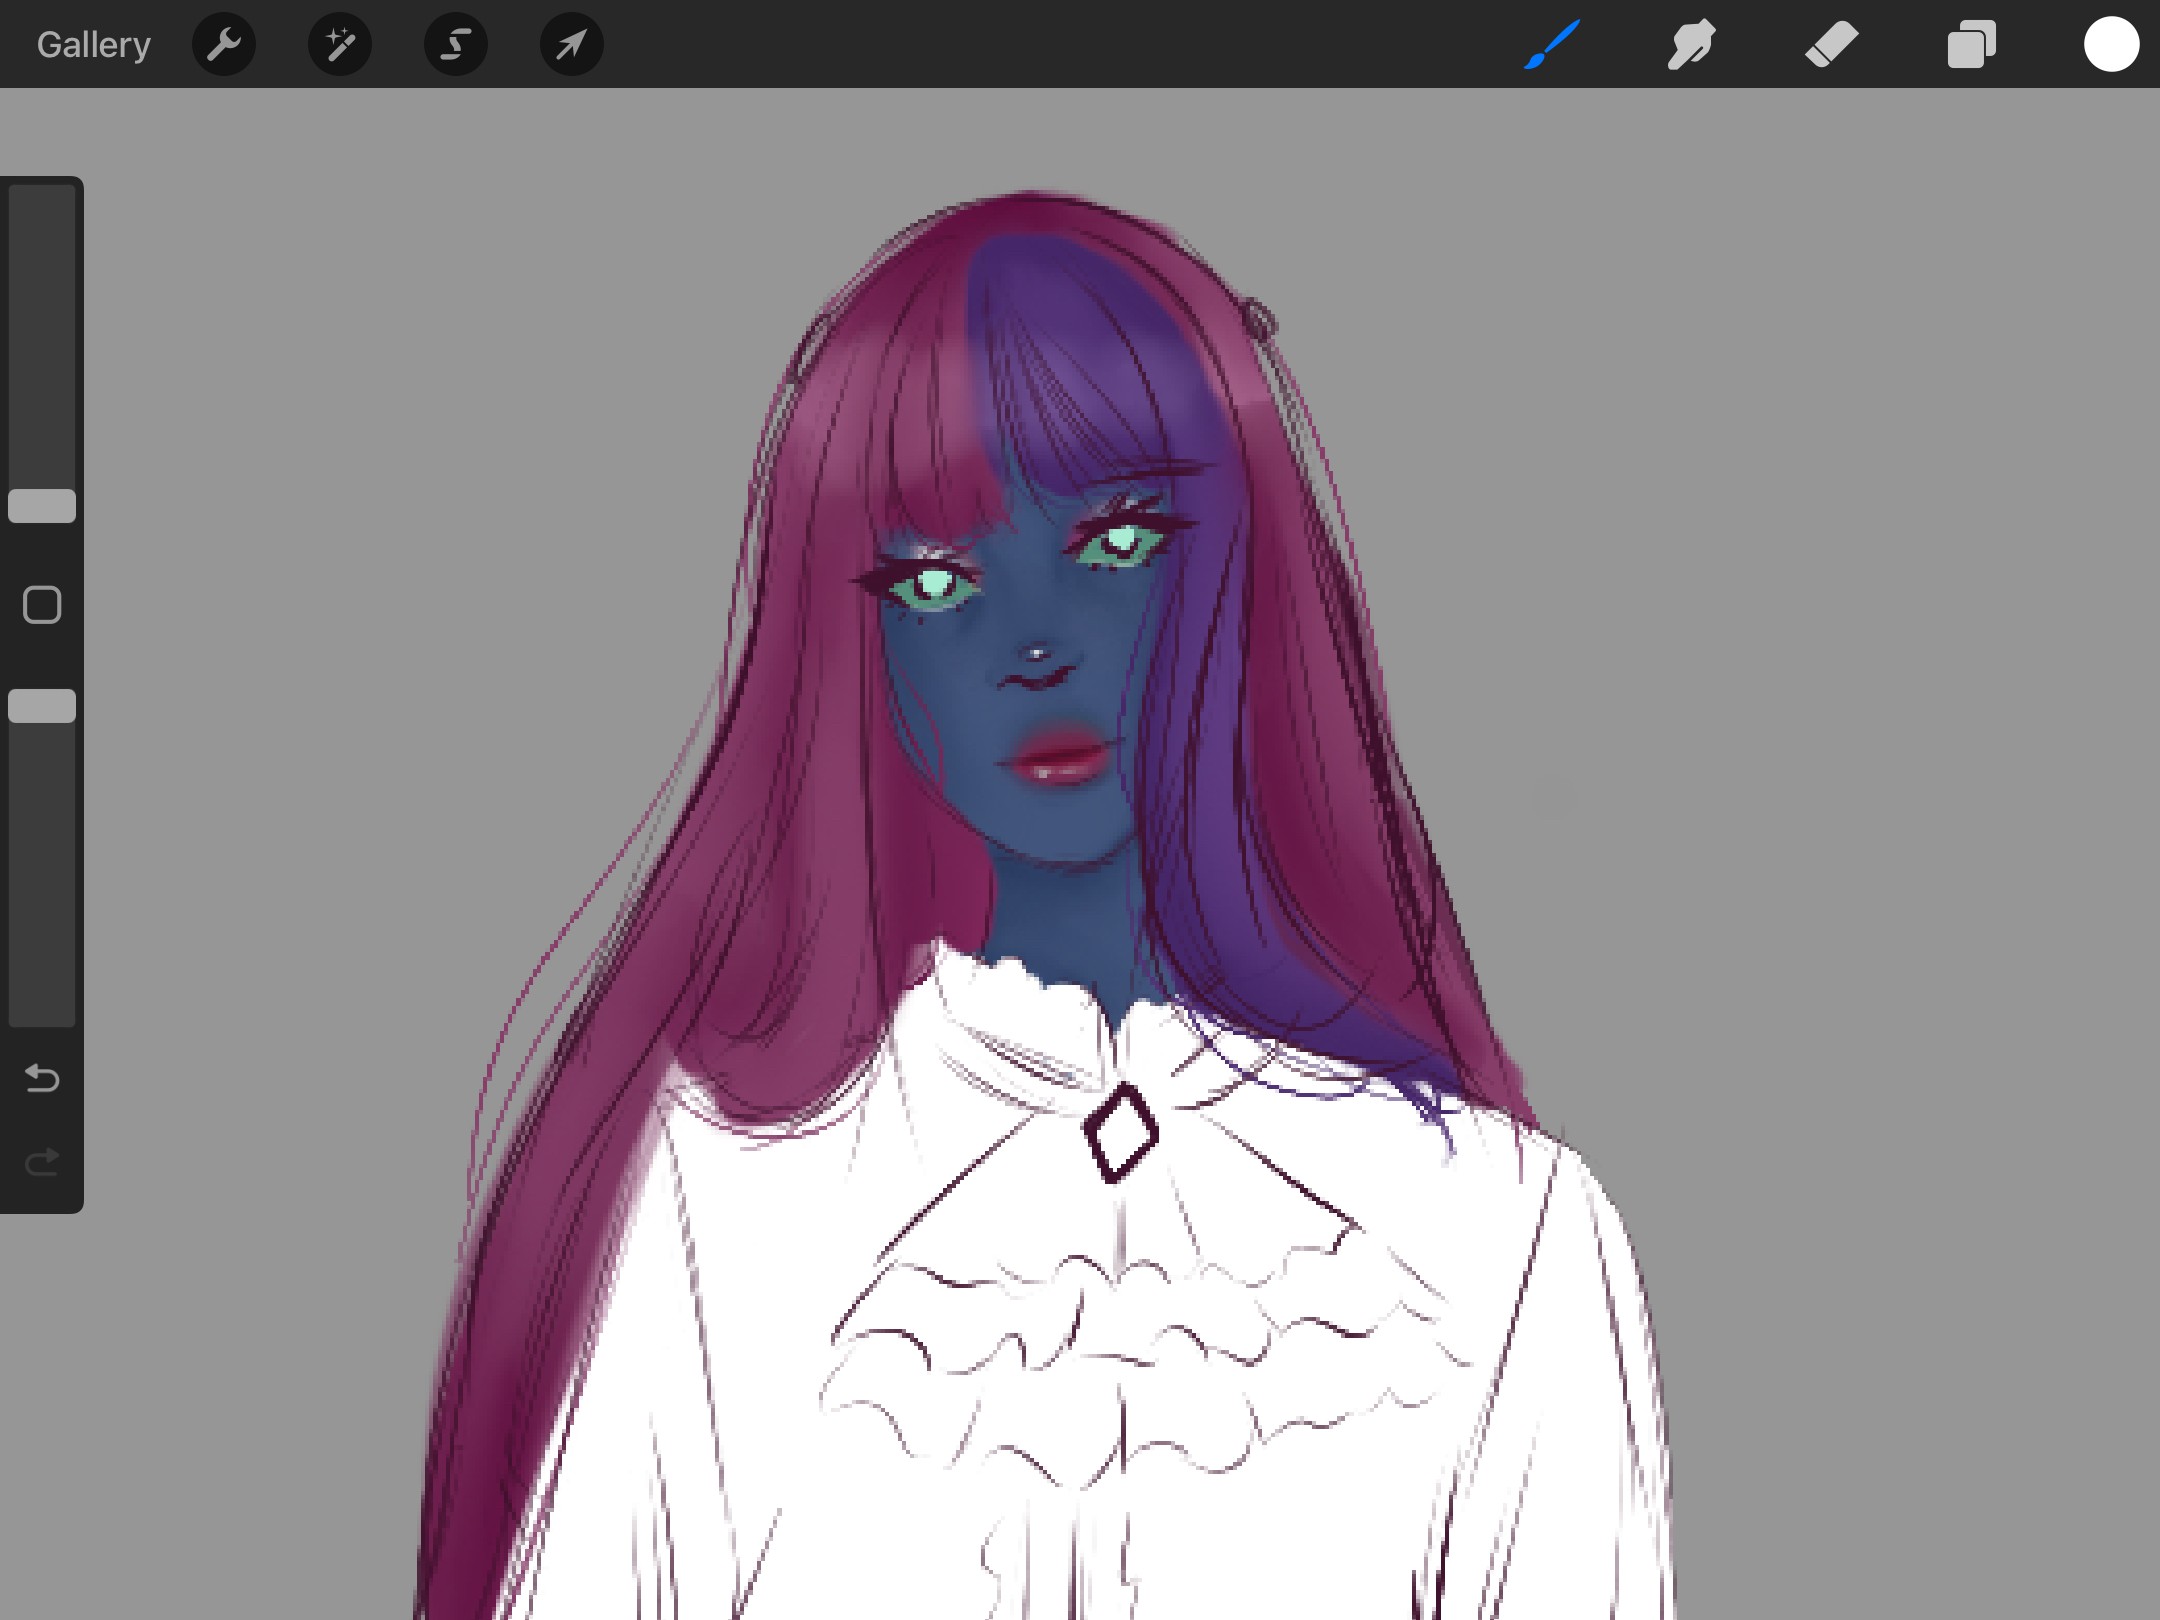
Task: Open the Adjustments magic wand menu
Action: coord(340,45)
